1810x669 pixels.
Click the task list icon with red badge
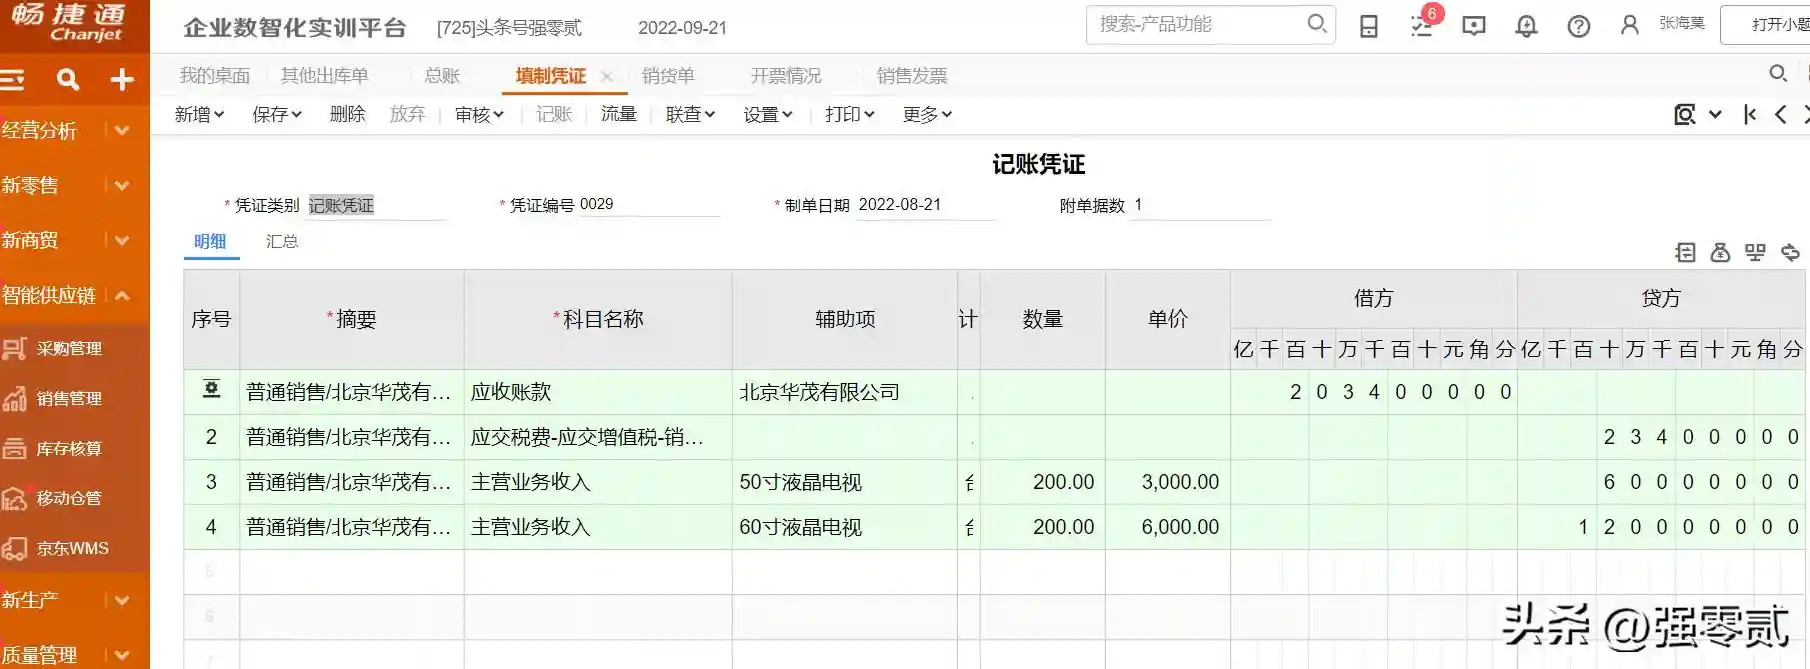click(1422, 25)
